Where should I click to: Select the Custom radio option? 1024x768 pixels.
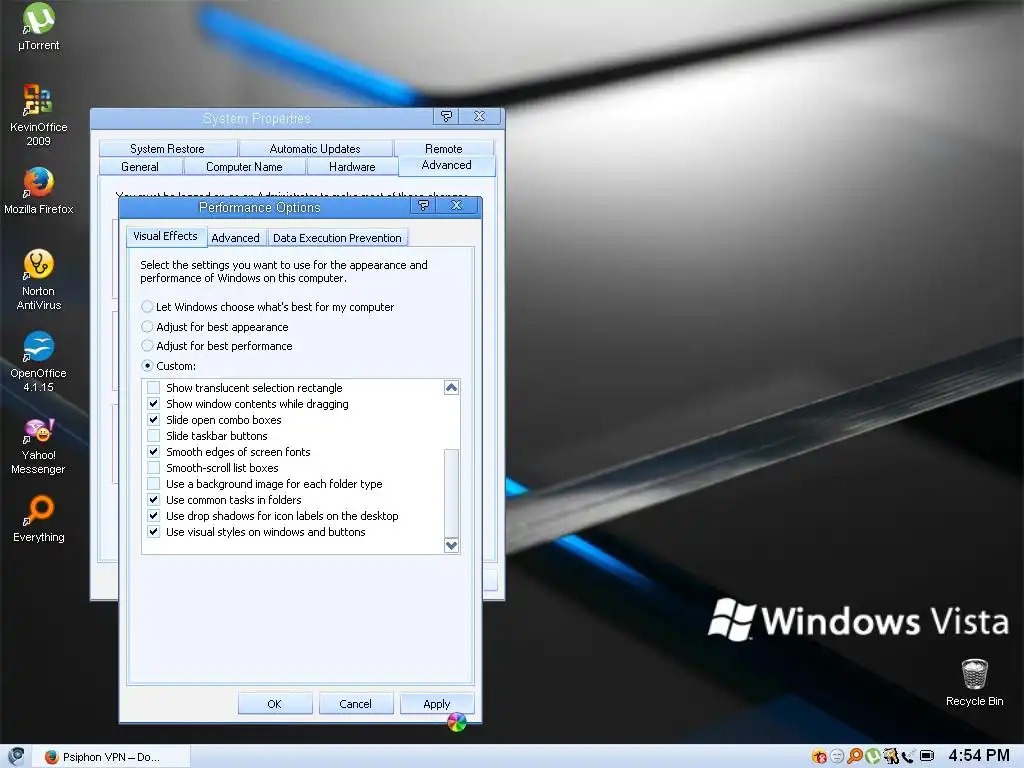pyautogui.click(x=168, y=366)
